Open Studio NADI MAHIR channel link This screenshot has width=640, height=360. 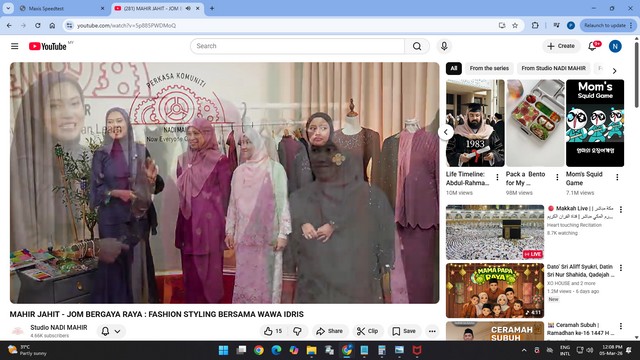click(x=59, y=327)
